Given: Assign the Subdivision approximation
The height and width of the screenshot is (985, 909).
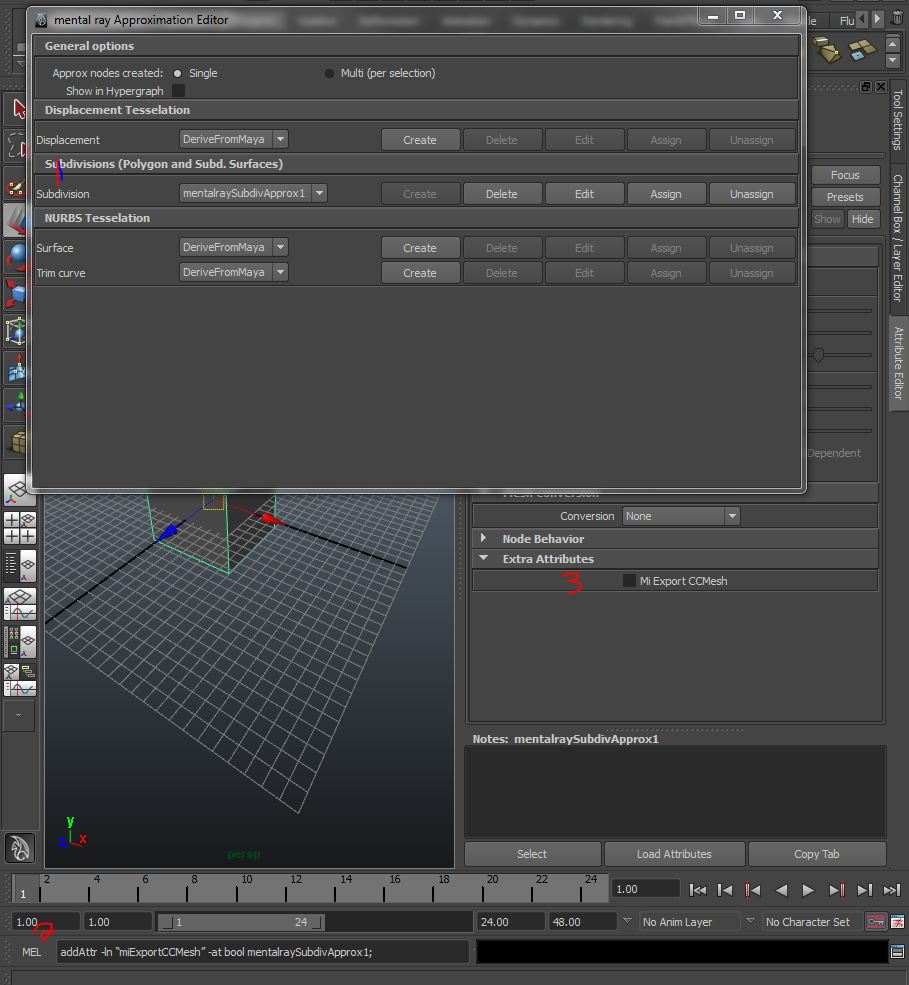Looking at the screenshot, I should click(666, 194).
